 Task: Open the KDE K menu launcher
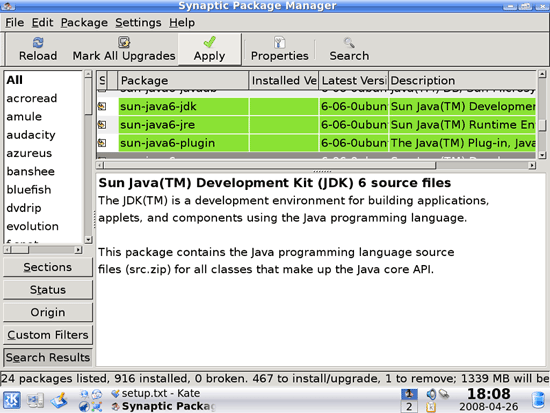12,400
